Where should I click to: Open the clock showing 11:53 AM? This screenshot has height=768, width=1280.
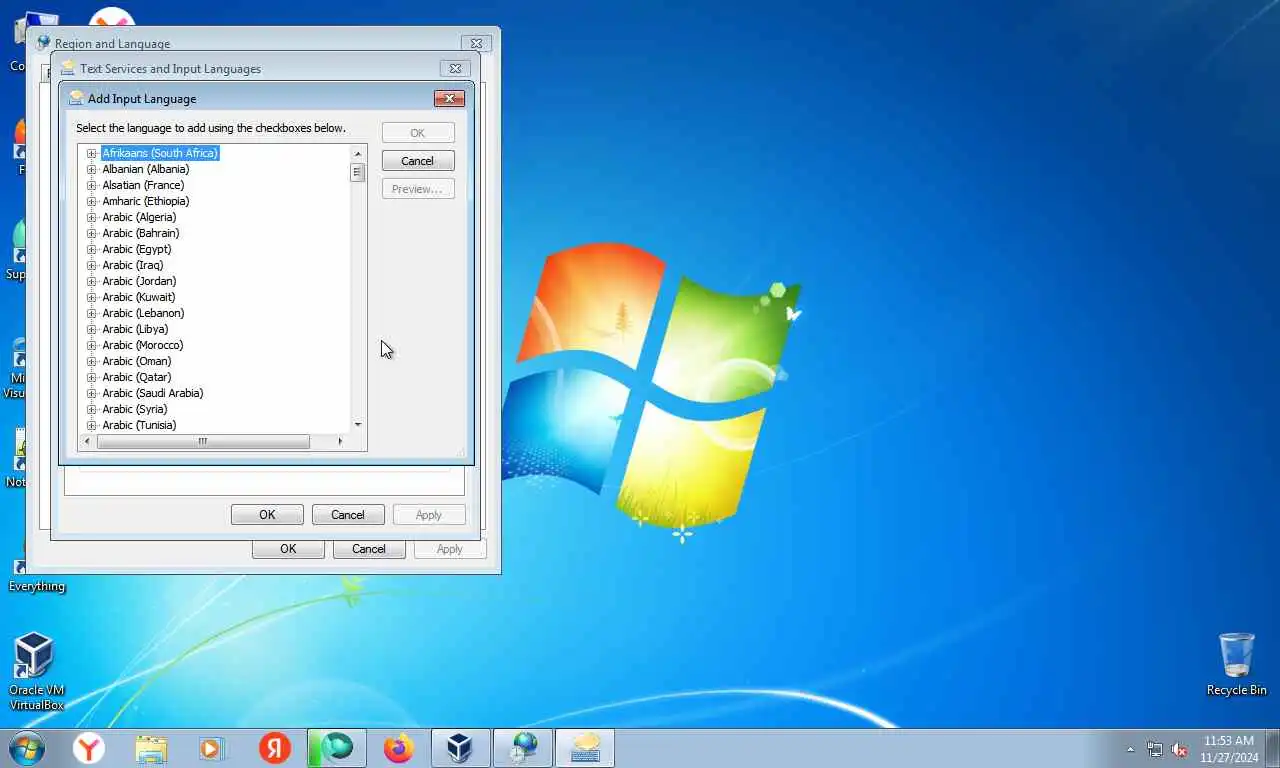(1229, 748)
